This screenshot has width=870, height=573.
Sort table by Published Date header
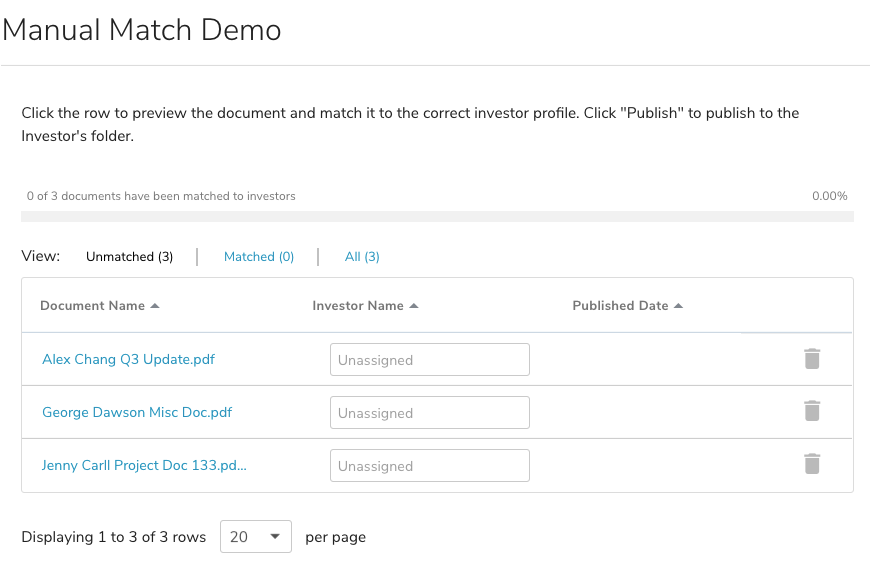pos(620,306)
